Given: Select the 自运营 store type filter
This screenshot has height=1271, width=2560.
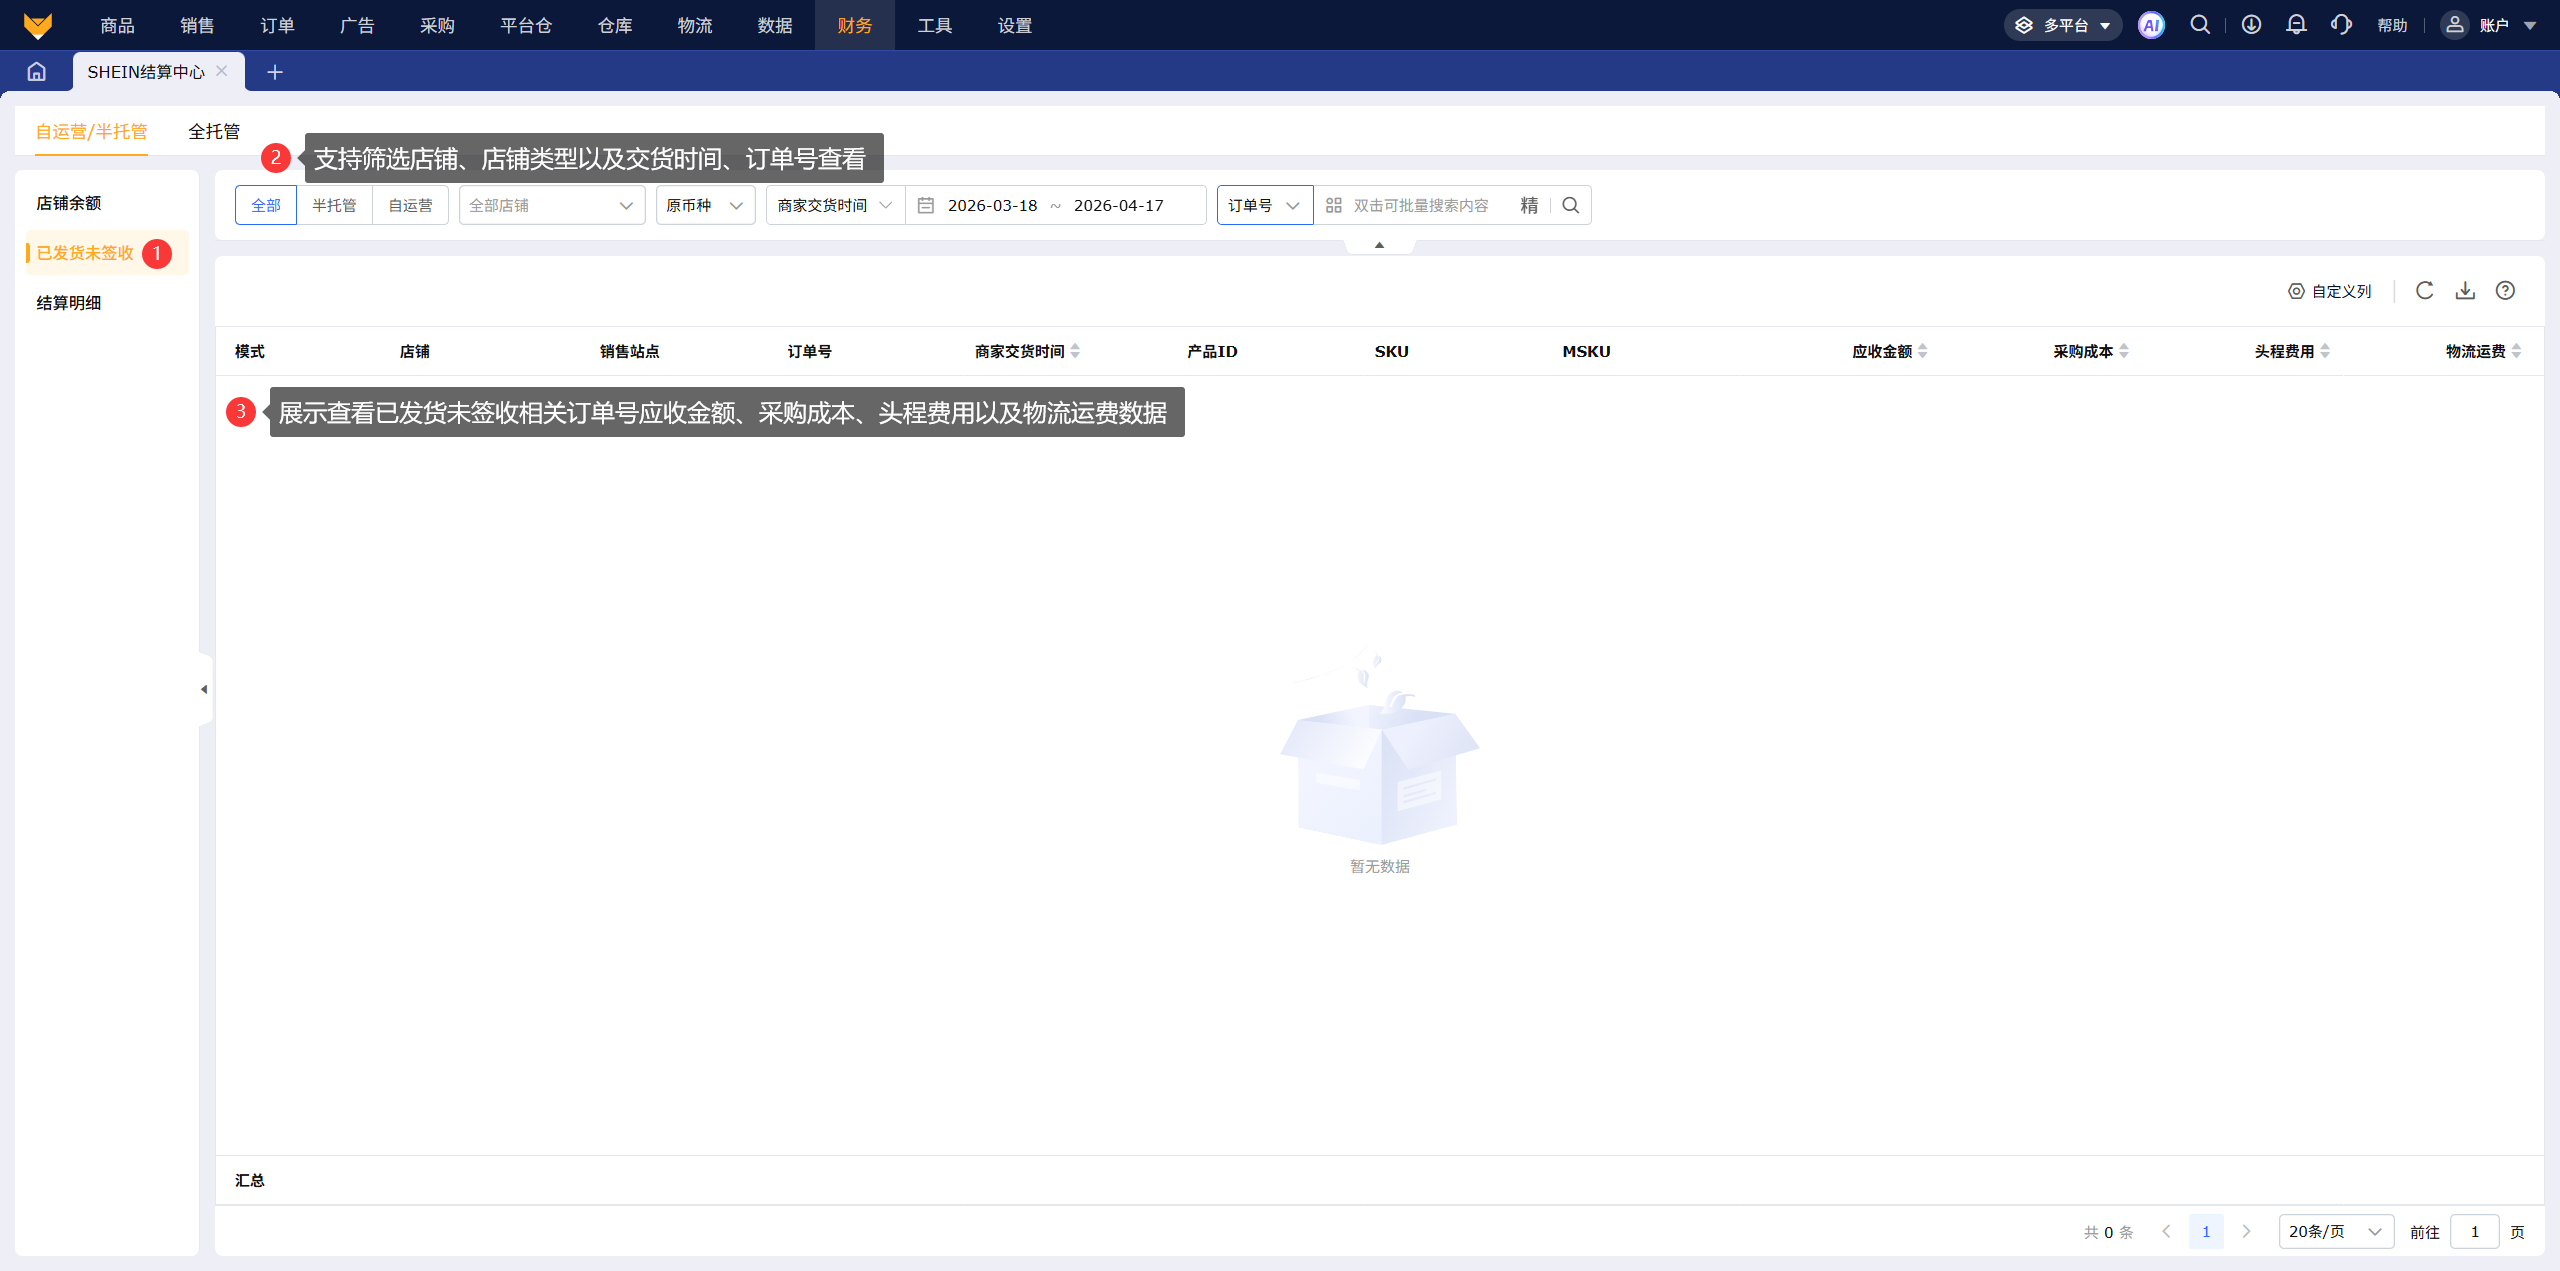Looking at the screenshot, I should tap(410, 205).
